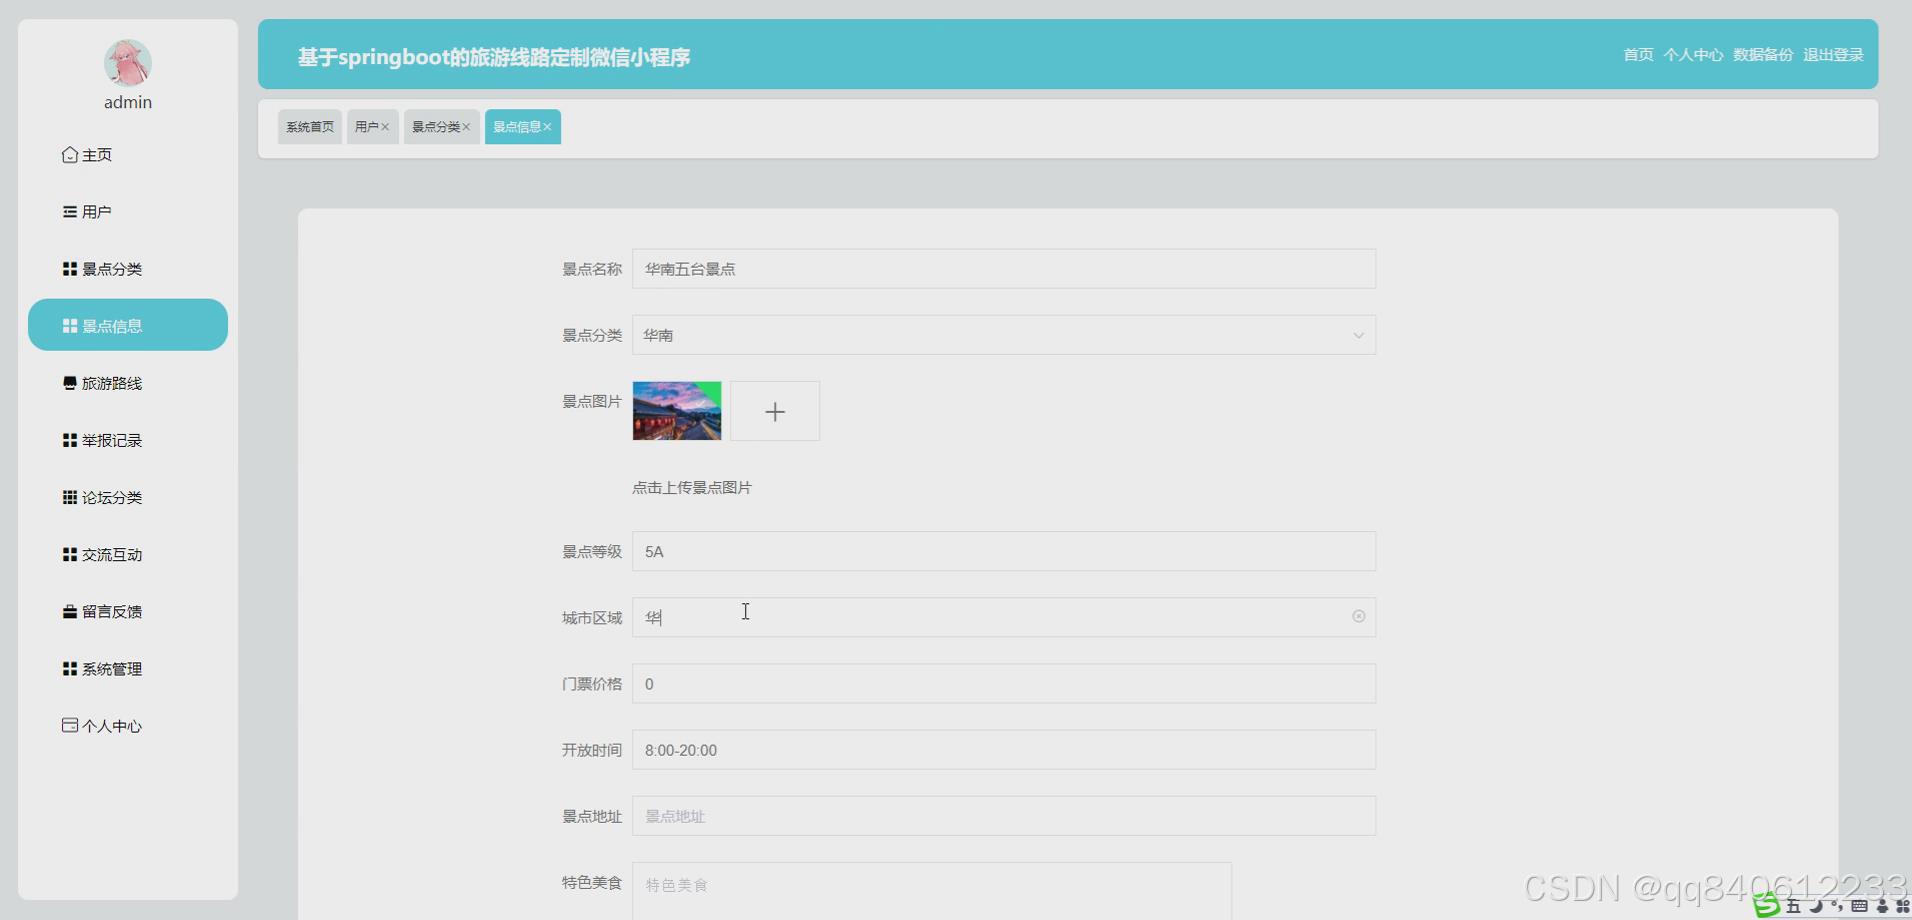Screen dimensions: 1912x920
Task: Close the 用户 tab
Action: 385,127
